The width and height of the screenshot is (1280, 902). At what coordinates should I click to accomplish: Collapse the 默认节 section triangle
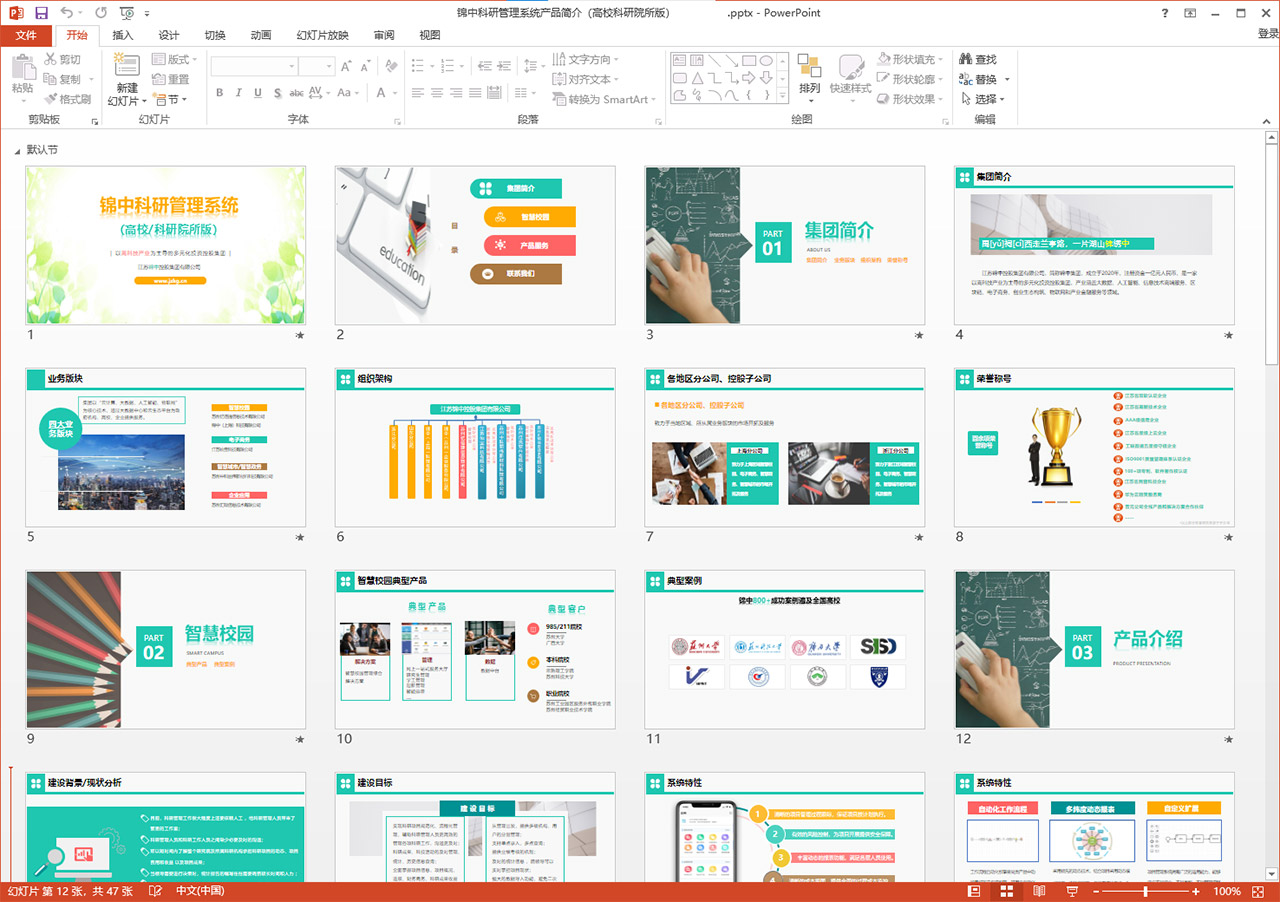17,150
